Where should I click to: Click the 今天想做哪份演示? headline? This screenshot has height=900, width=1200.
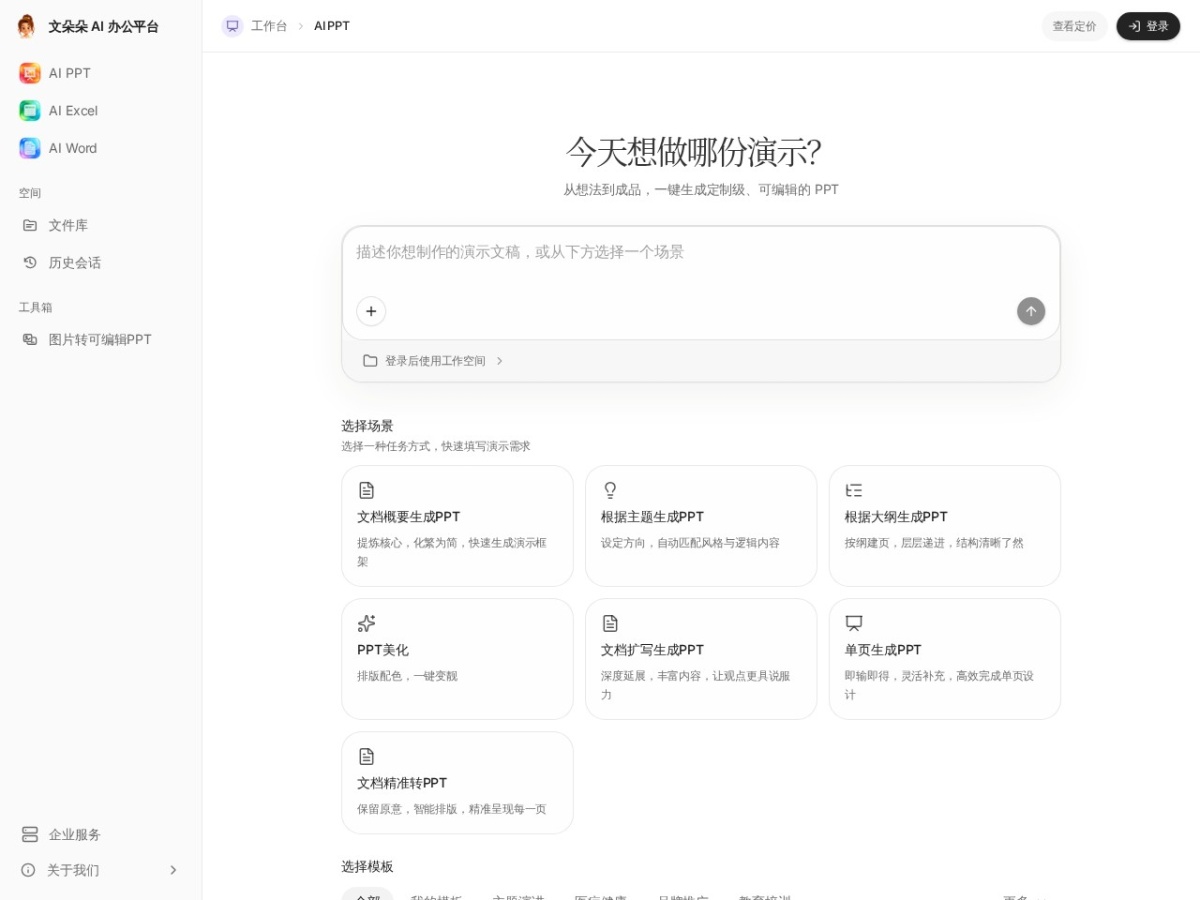pos(694,152)
